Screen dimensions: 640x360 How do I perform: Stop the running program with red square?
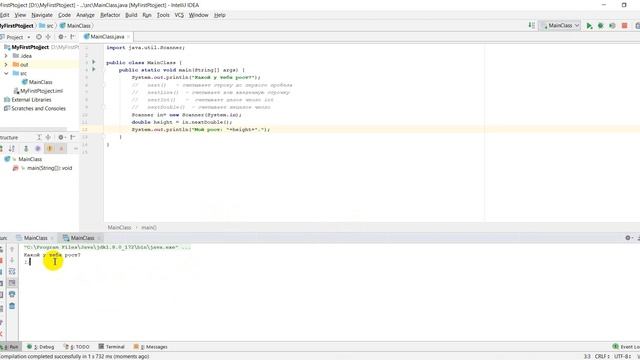tap(624, 26)
